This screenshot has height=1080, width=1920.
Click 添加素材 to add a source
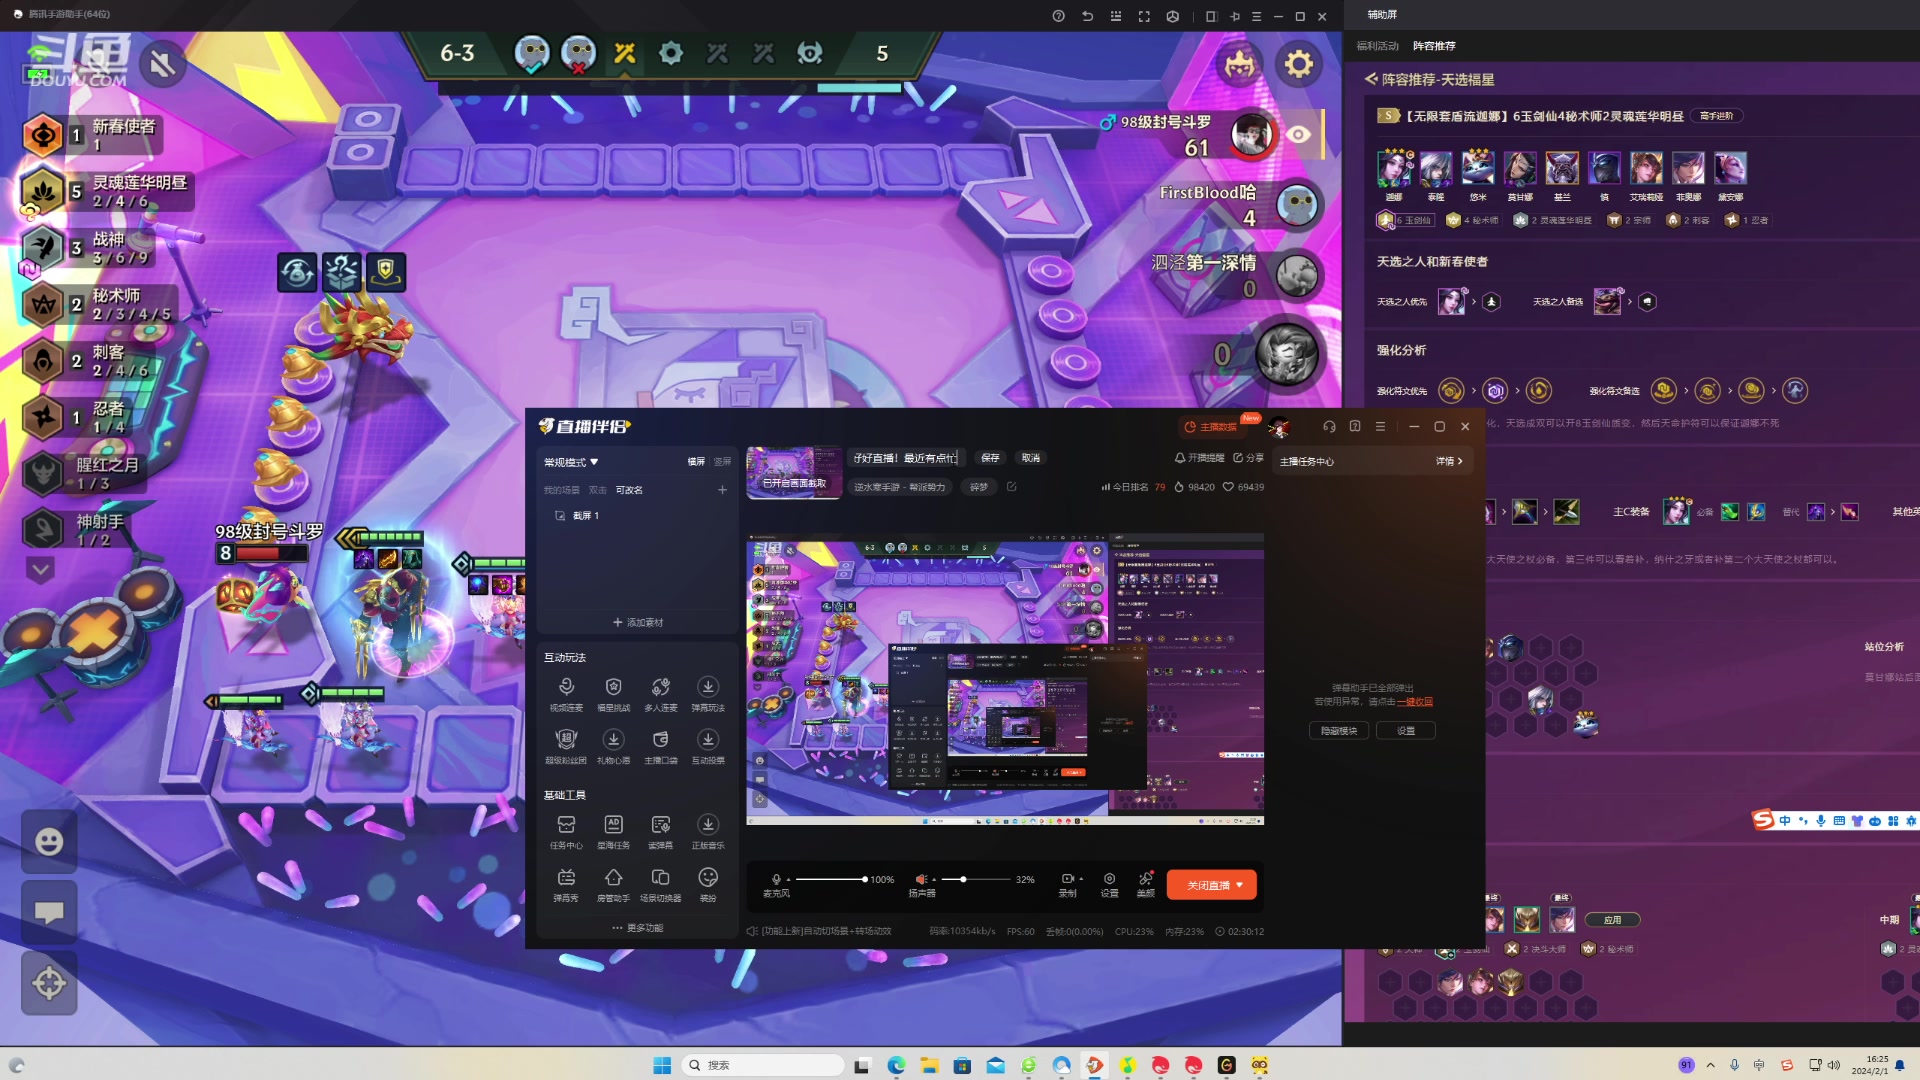(638, 622)
